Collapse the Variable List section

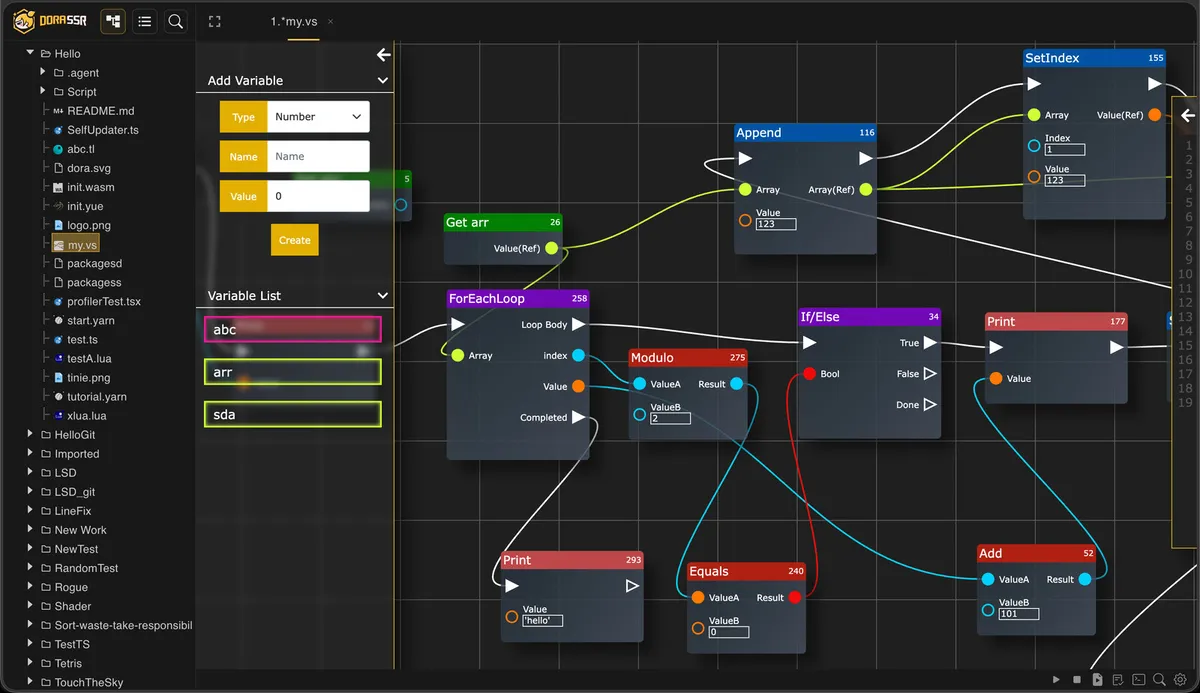[x=382, y=296]
